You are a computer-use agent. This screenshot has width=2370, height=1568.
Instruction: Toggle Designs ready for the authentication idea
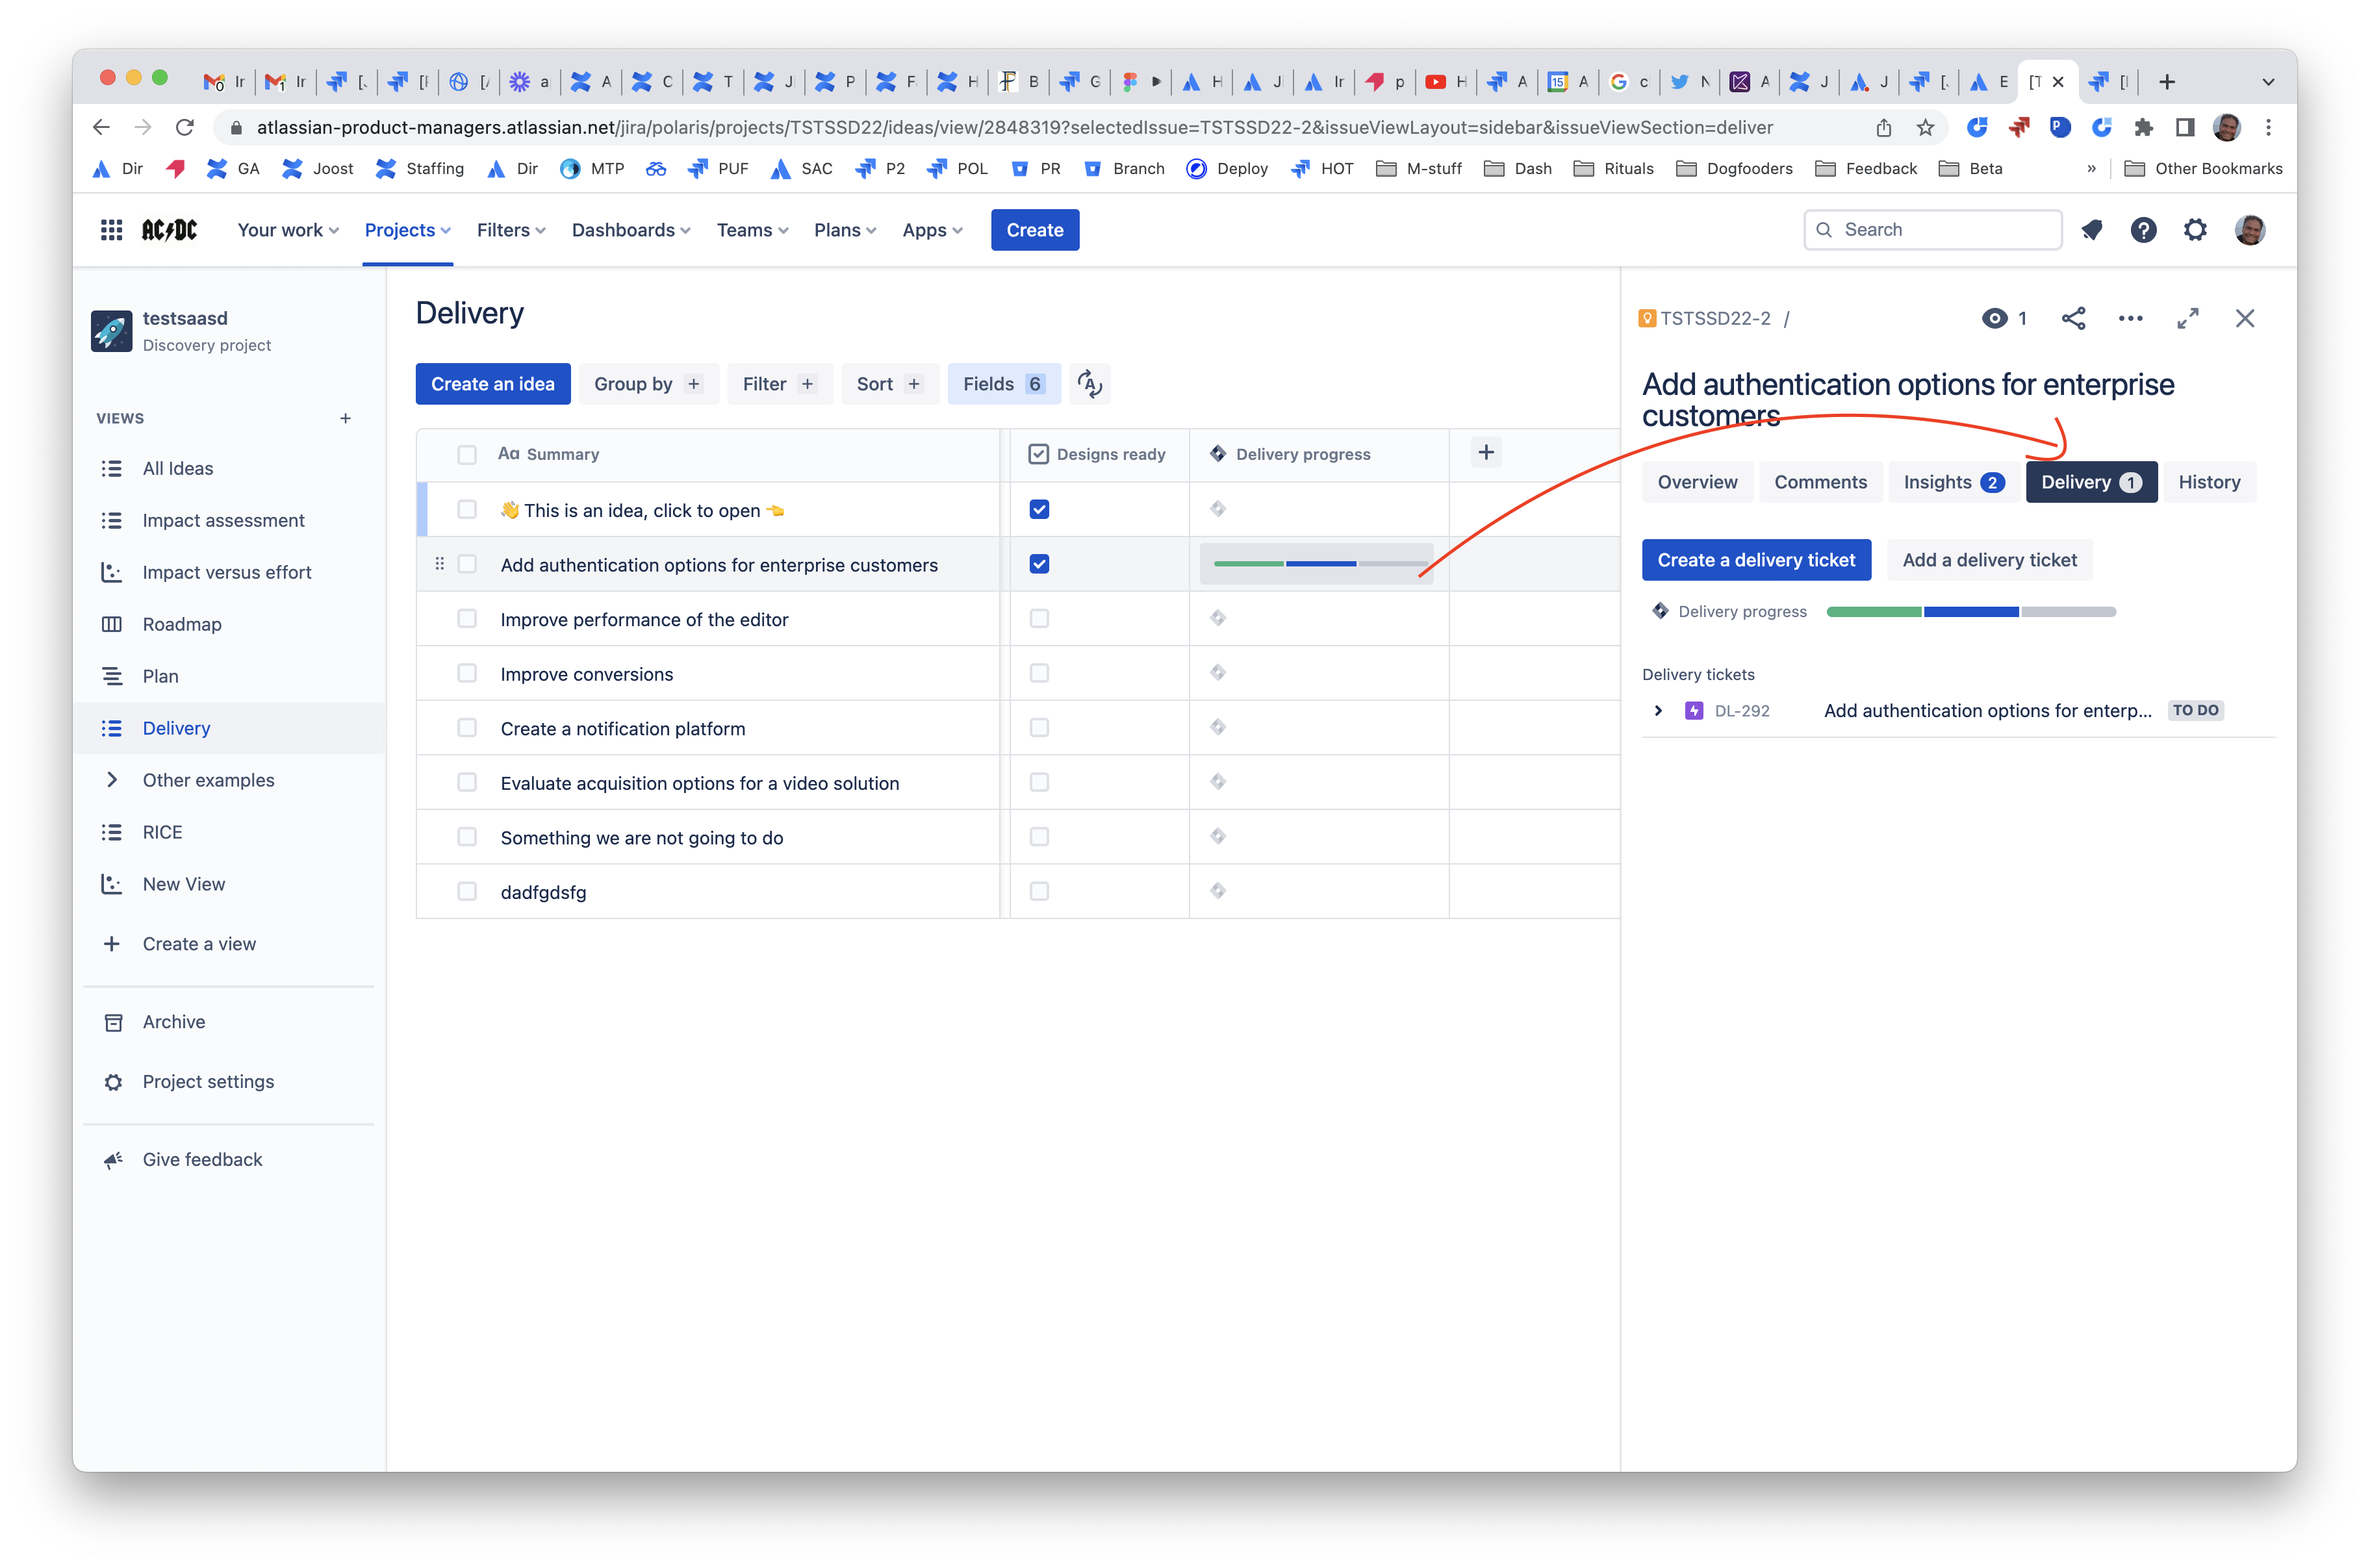tap(1039, 563)
